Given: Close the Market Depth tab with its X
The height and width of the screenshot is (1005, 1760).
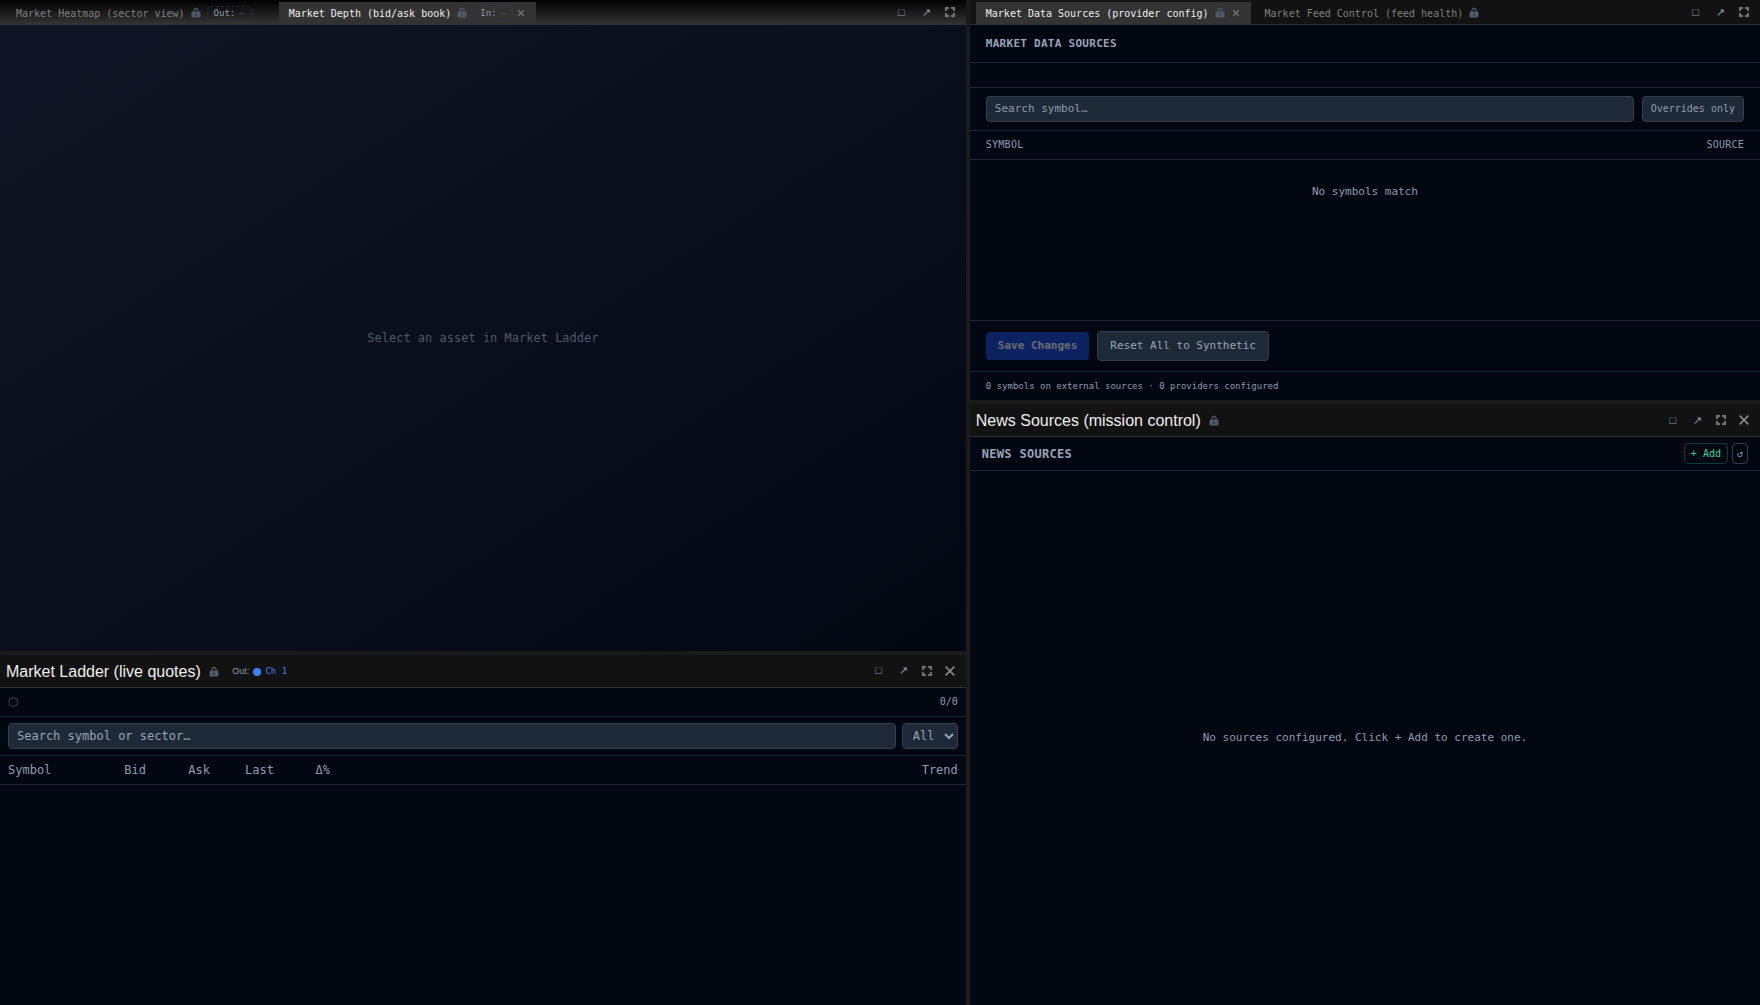Looking at the screenshot, I should coord(521,13).
